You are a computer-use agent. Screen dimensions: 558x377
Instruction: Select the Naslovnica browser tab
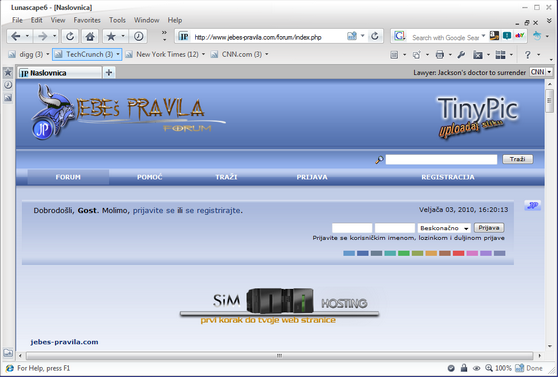coord(60,73)
